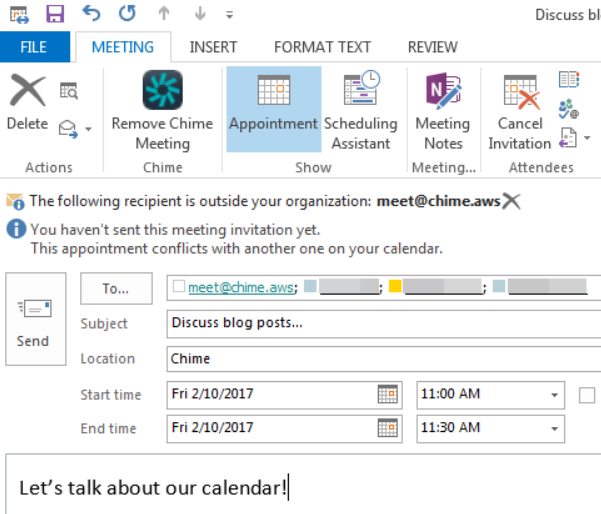This screenshot has height=514, width=601.
Task: Switch to the MEETING tab
Action: pos(123,47)
